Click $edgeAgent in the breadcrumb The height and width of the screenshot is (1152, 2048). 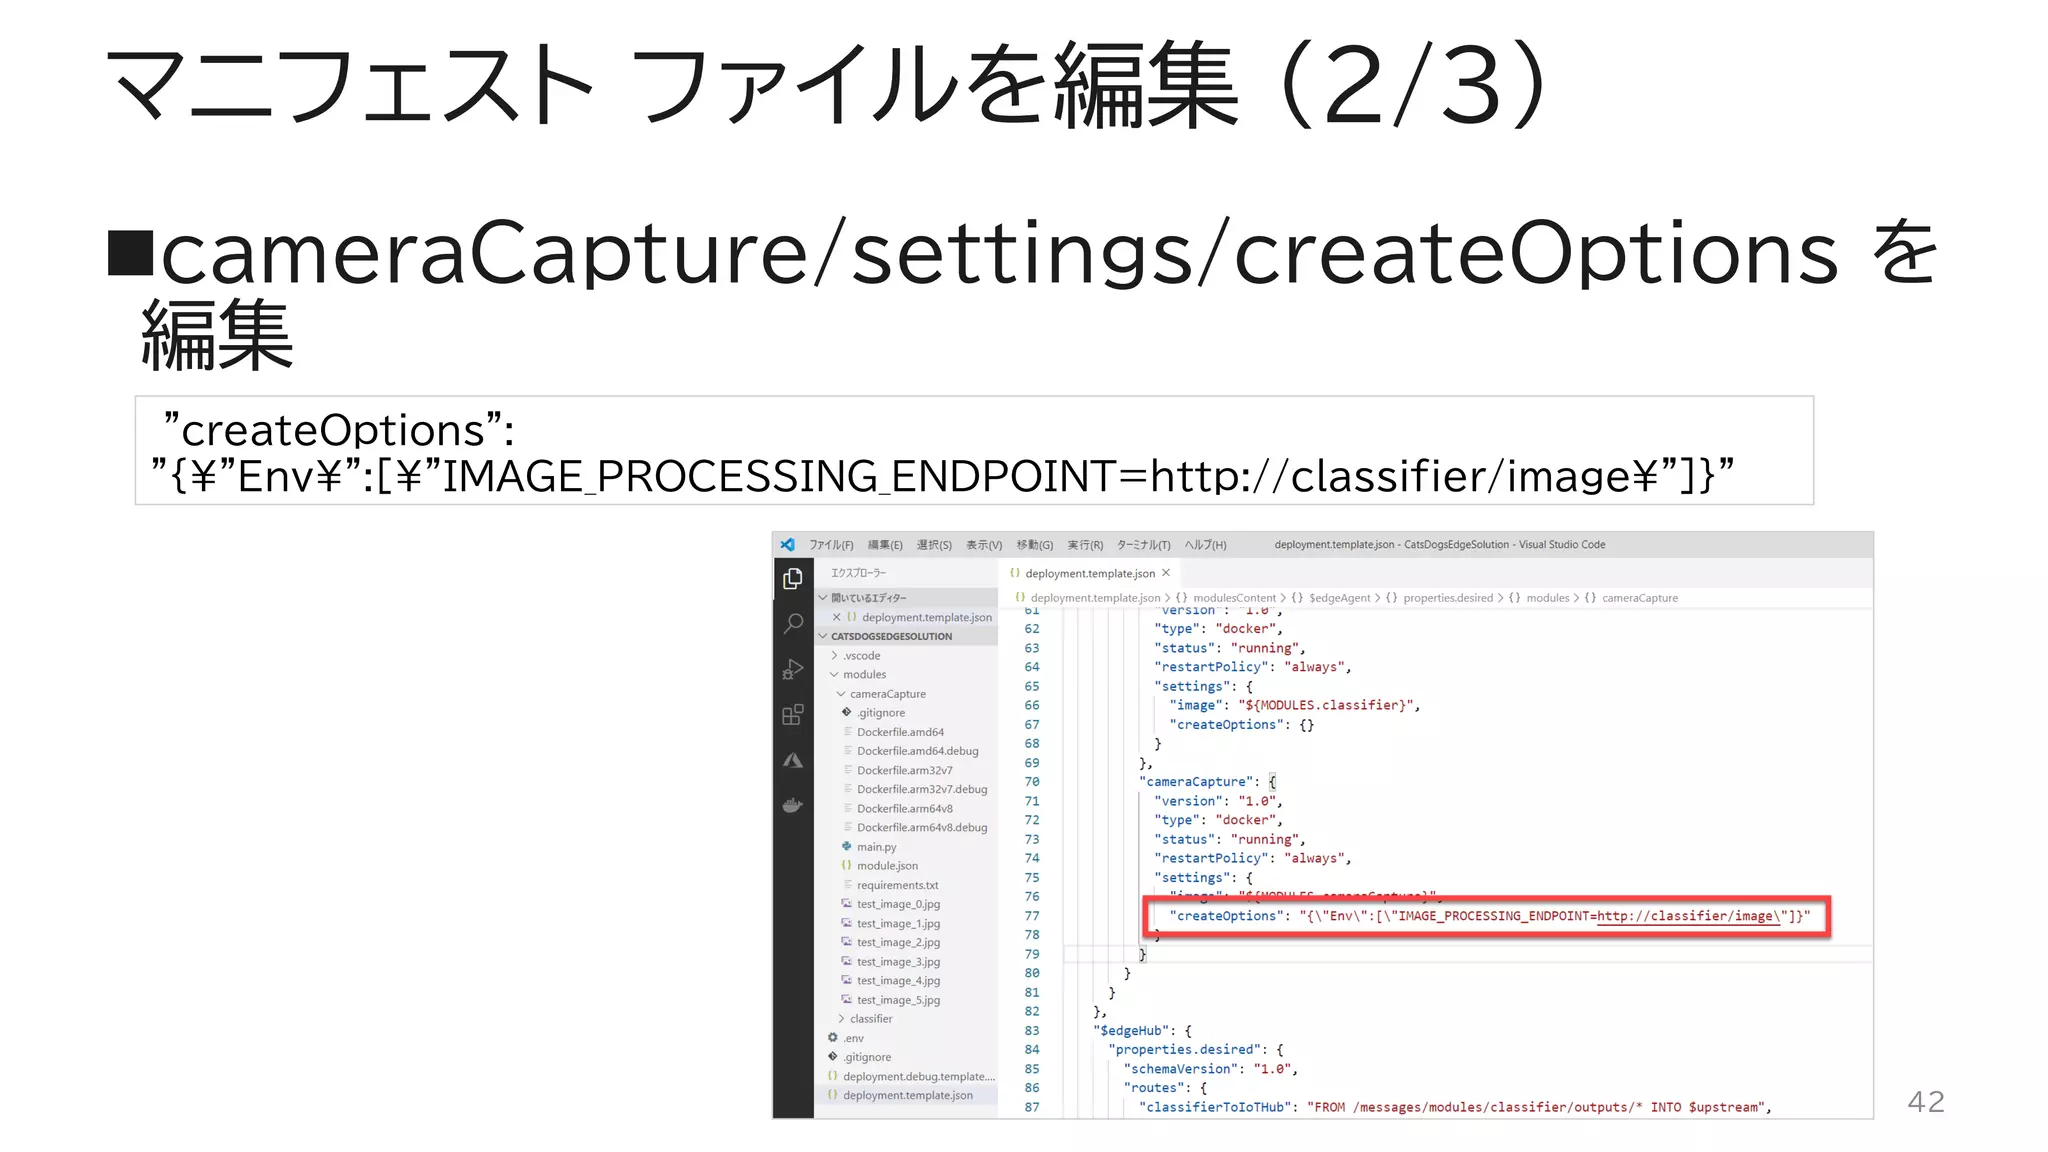coord(1340,598)
